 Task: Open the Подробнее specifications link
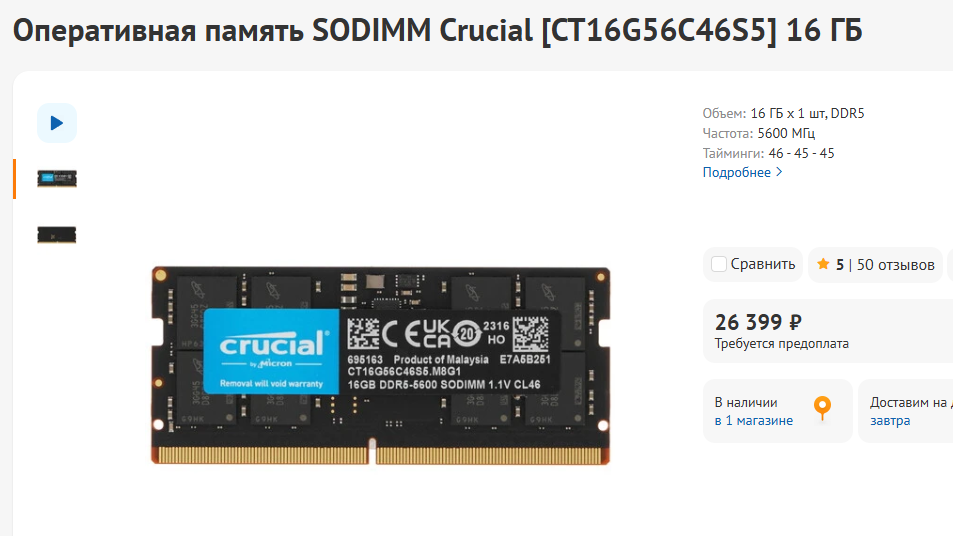coord(737,173)
